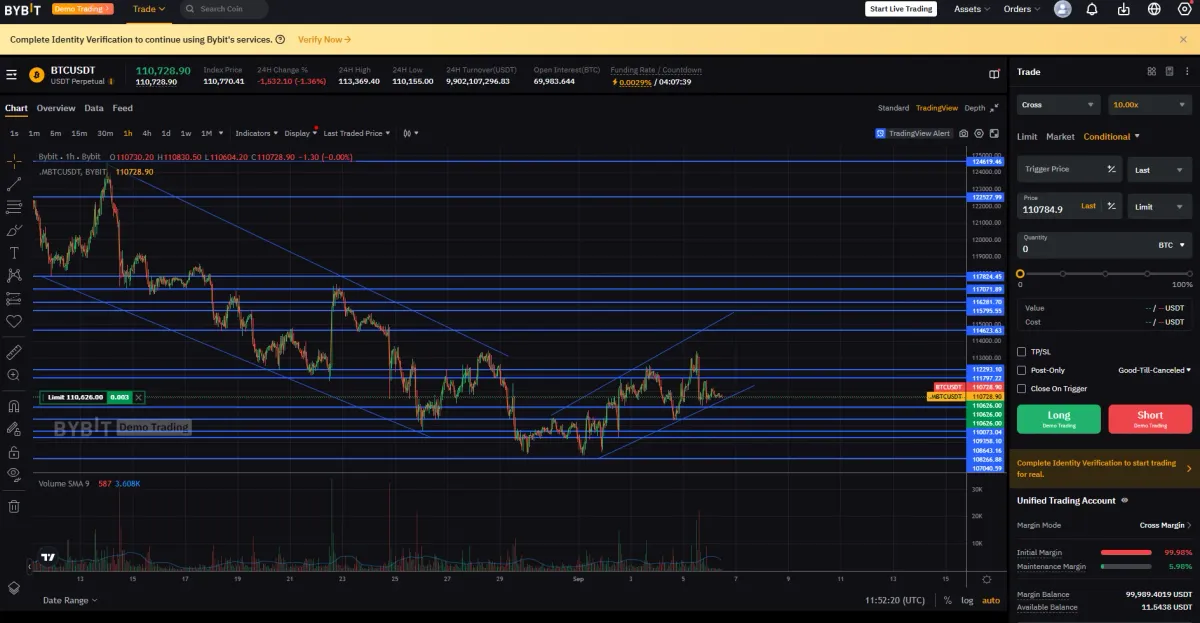This screenshot has height=623, width=1200.
Task: Open the Trade panel three-dot menu
Action: coord(1185,72)
